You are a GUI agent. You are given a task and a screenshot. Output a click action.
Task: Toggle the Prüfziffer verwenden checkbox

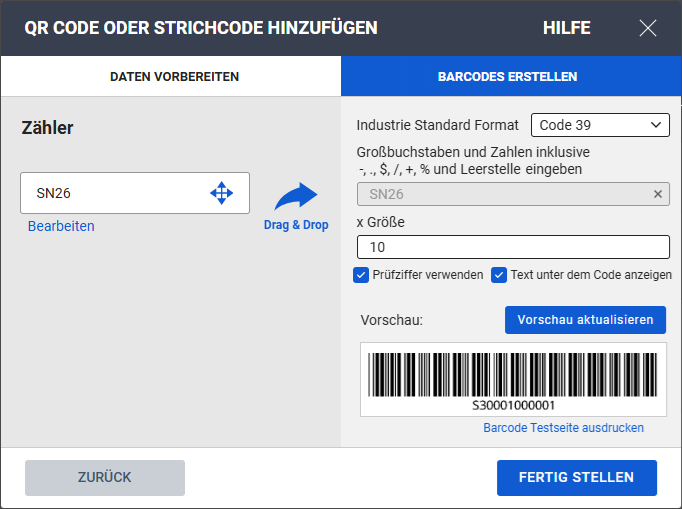pos(361,275)
